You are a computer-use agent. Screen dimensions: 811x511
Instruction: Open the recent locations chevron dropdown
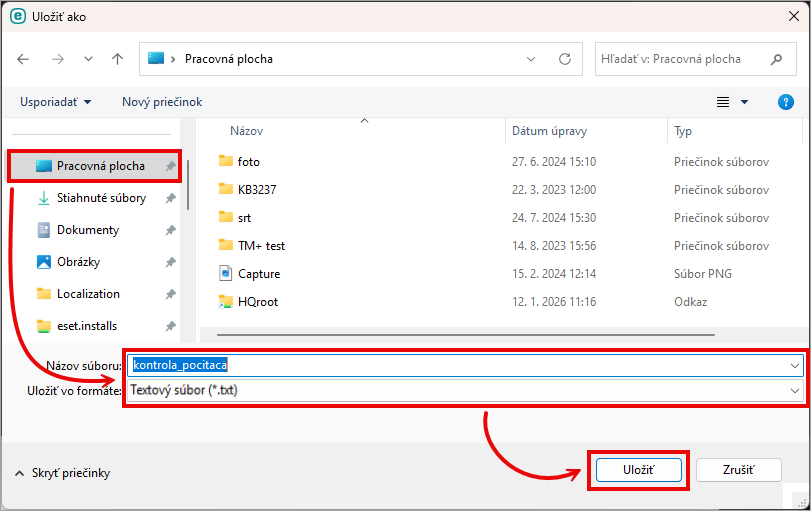(88, 59)
